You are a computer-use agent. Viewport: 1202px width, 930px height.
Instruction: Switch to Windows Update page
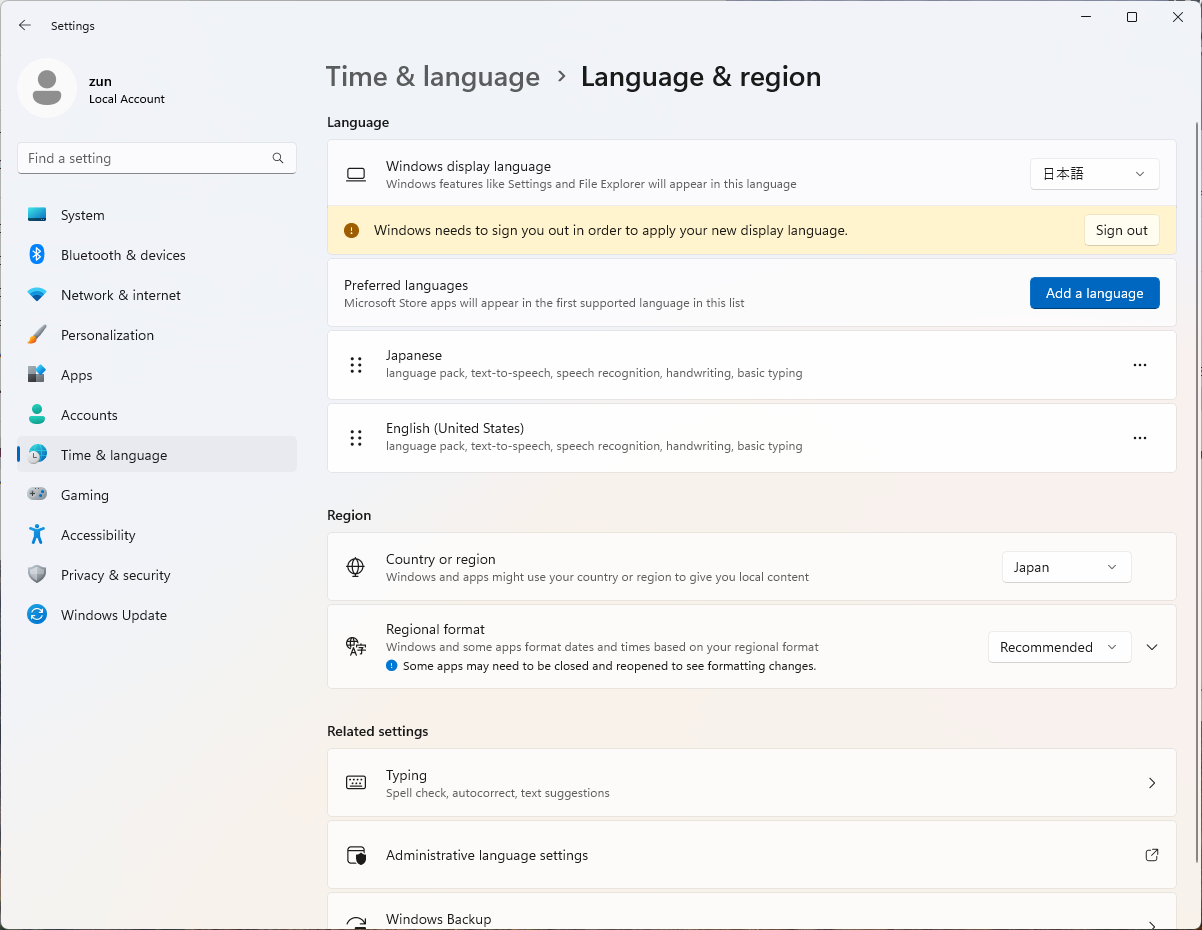[x=157, y=615]
